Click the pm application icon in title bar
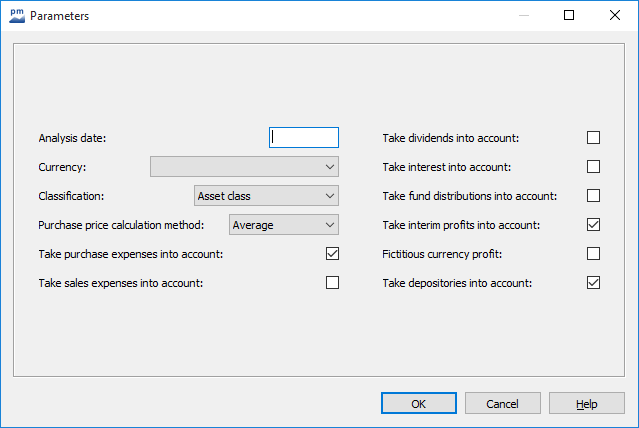The width and height of the screenshot is (639, 428). coord(16,16)
